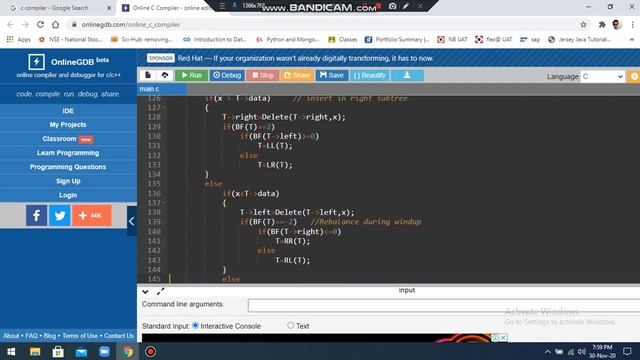640x360 pixels.
Task: Open the Terms of Use footer link
Action: 80,336
